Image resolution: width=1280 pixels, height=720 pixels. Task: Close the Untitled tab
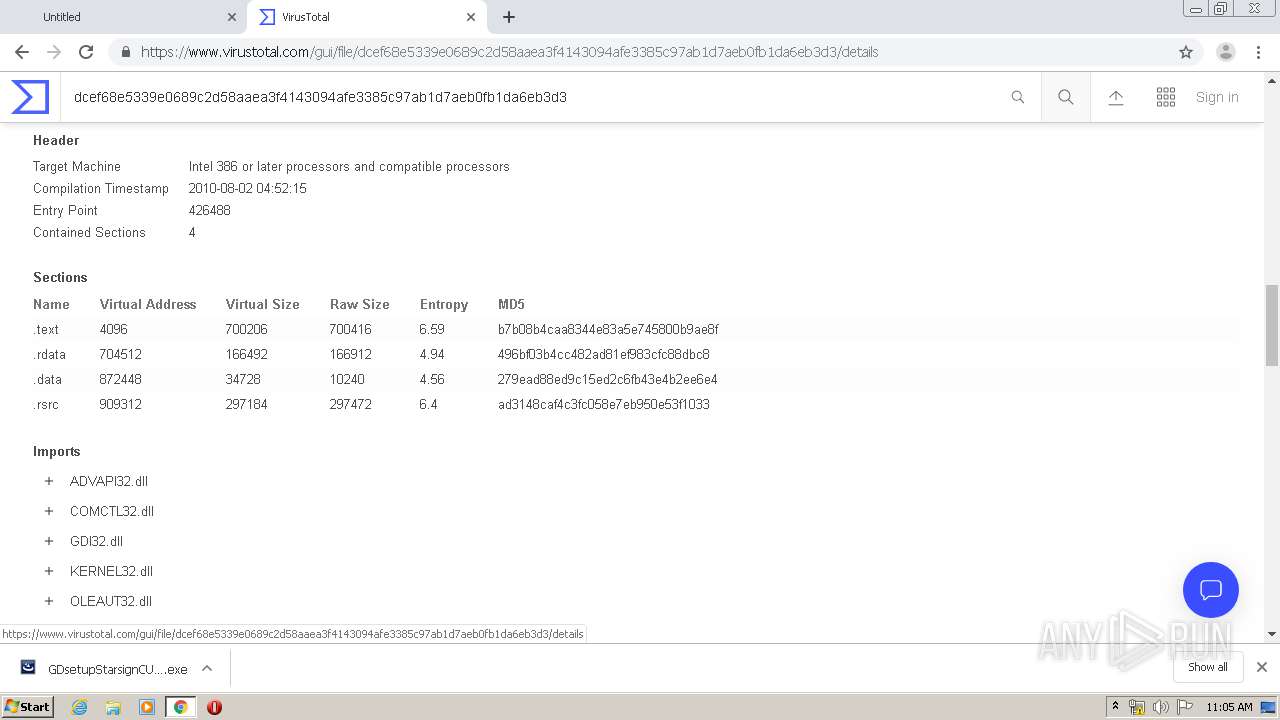[232, 17]
